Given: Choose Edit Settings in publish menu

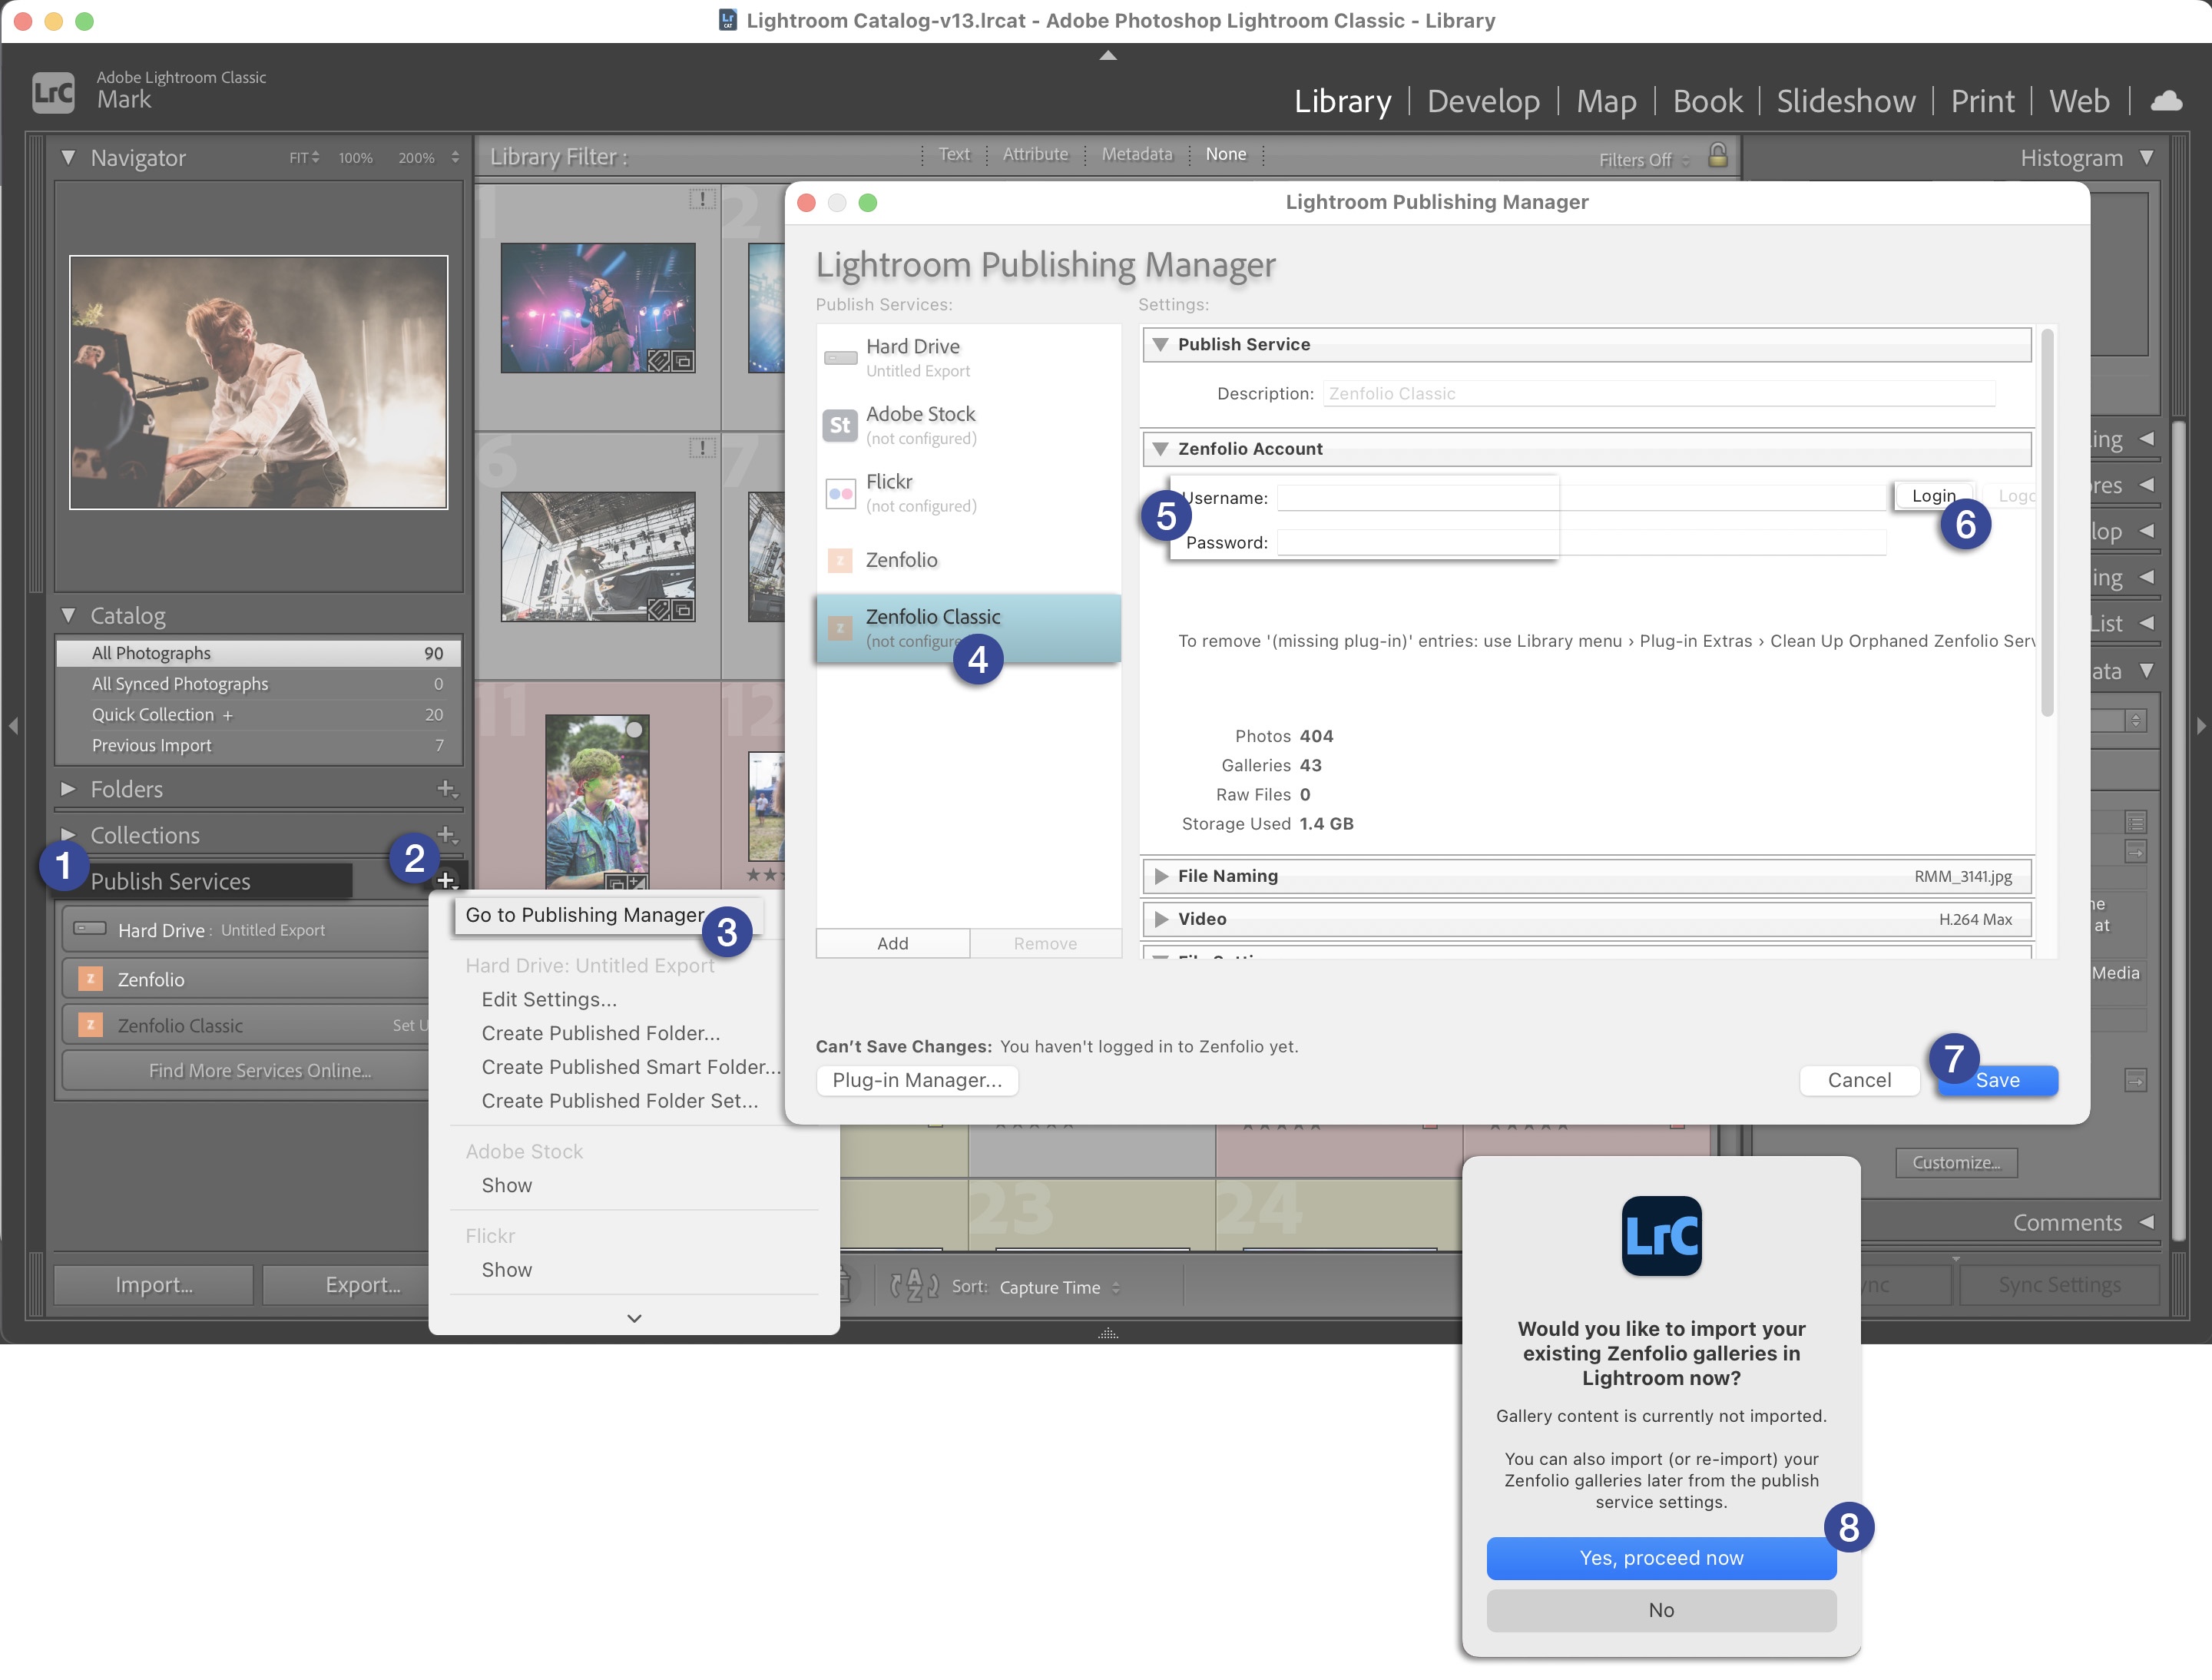Looking at the screenshot, I should [549, 999].
